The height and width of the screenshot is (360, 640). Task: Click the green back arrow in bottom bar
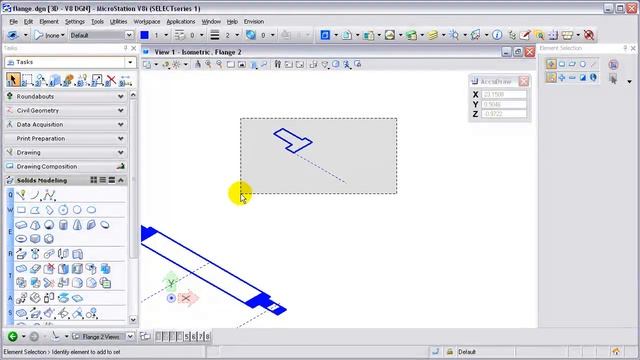point(13,336)
